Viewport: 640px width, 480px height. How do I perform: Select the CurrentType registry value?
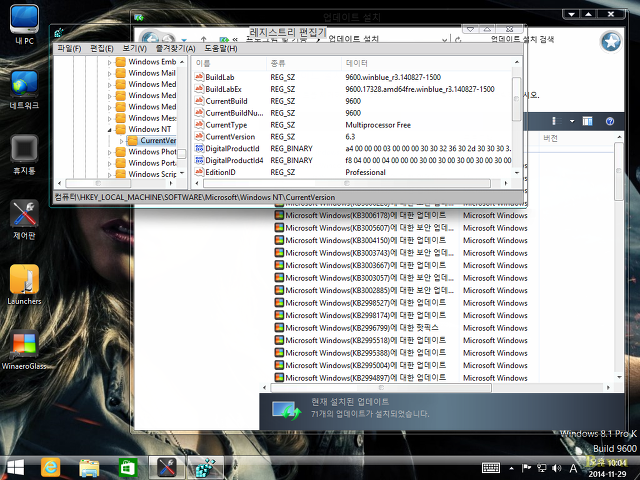coord(226,125)
